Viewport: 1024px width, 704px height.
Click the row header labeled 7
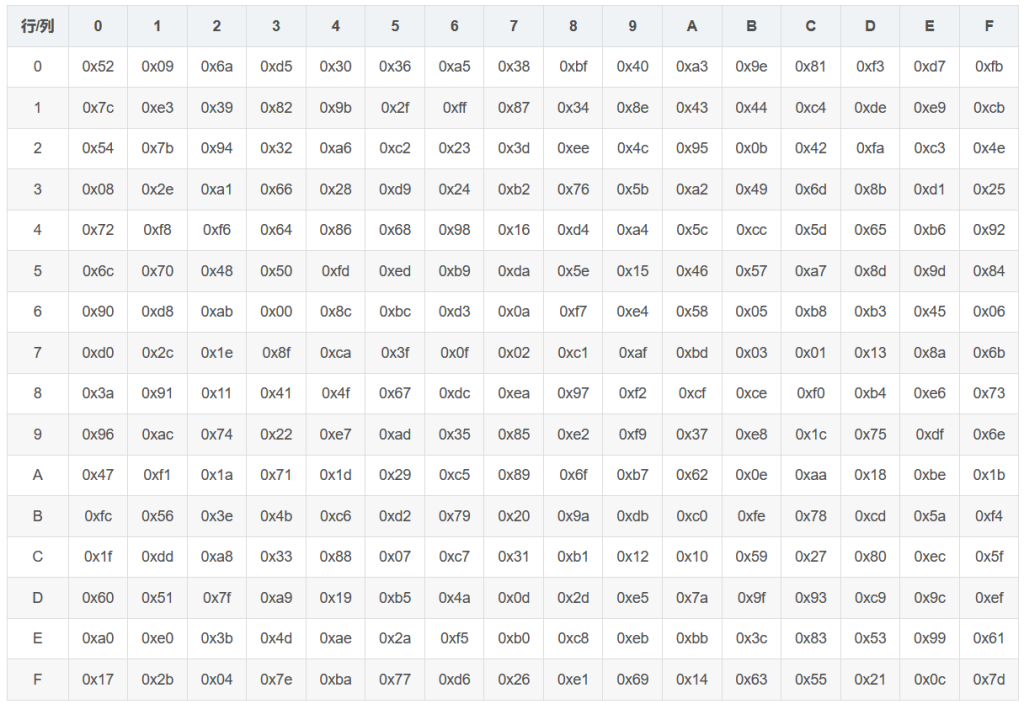37,353
